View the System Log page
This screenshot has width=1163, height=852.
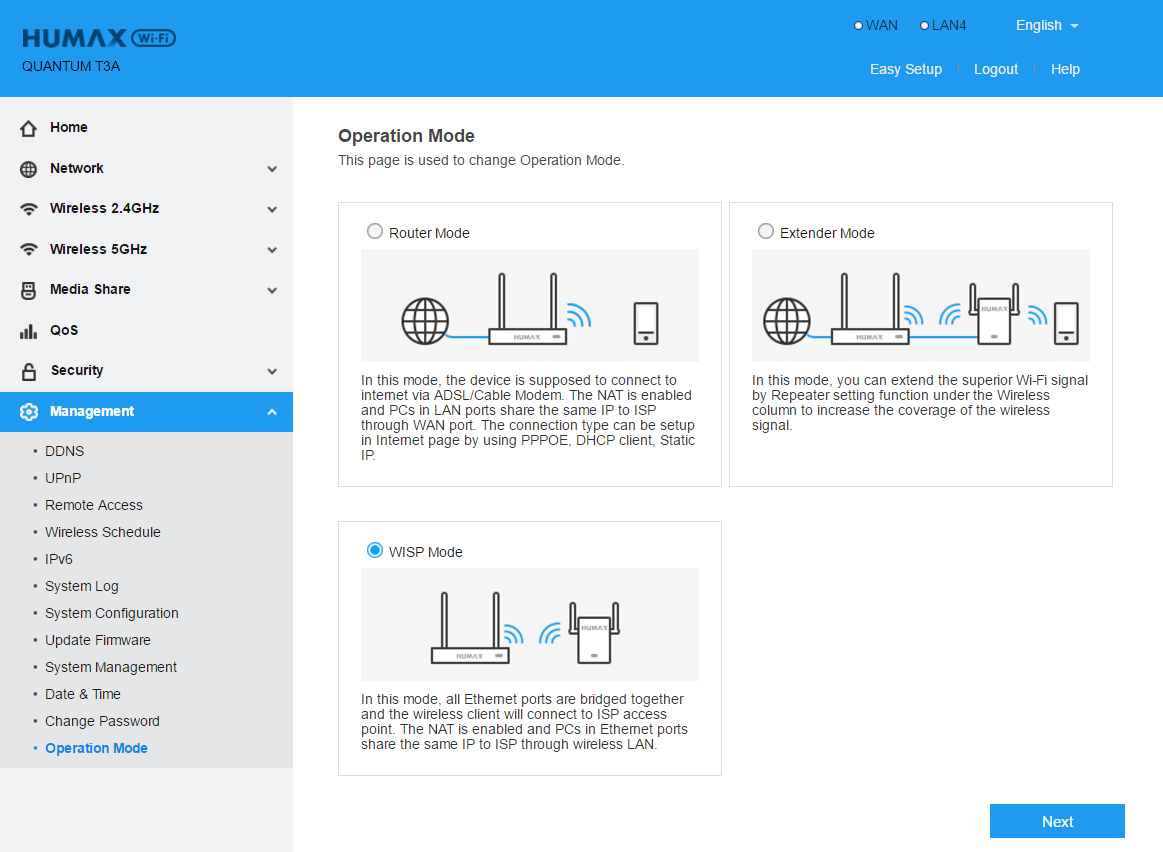pos(82,586)
